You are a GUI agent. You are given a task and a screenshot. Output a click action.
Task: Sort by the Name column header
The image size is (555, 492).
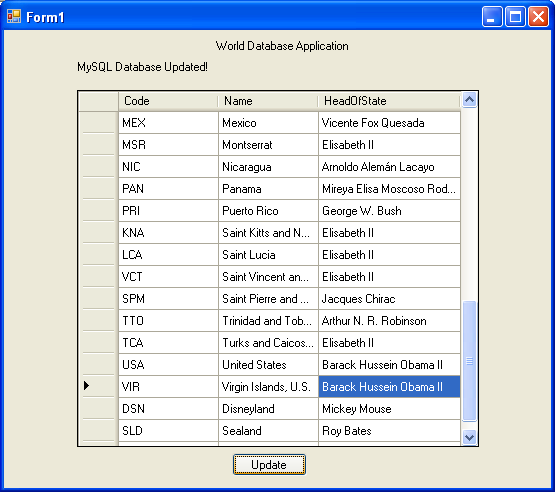(x=268, y=101)
